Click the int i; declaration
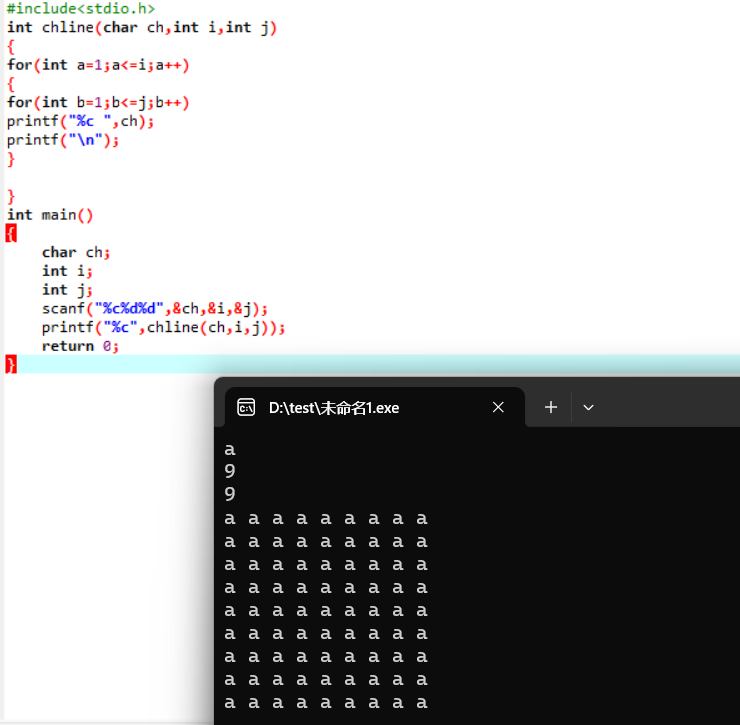The height and width of the screenshot is (725, 740). coord(67,271)
